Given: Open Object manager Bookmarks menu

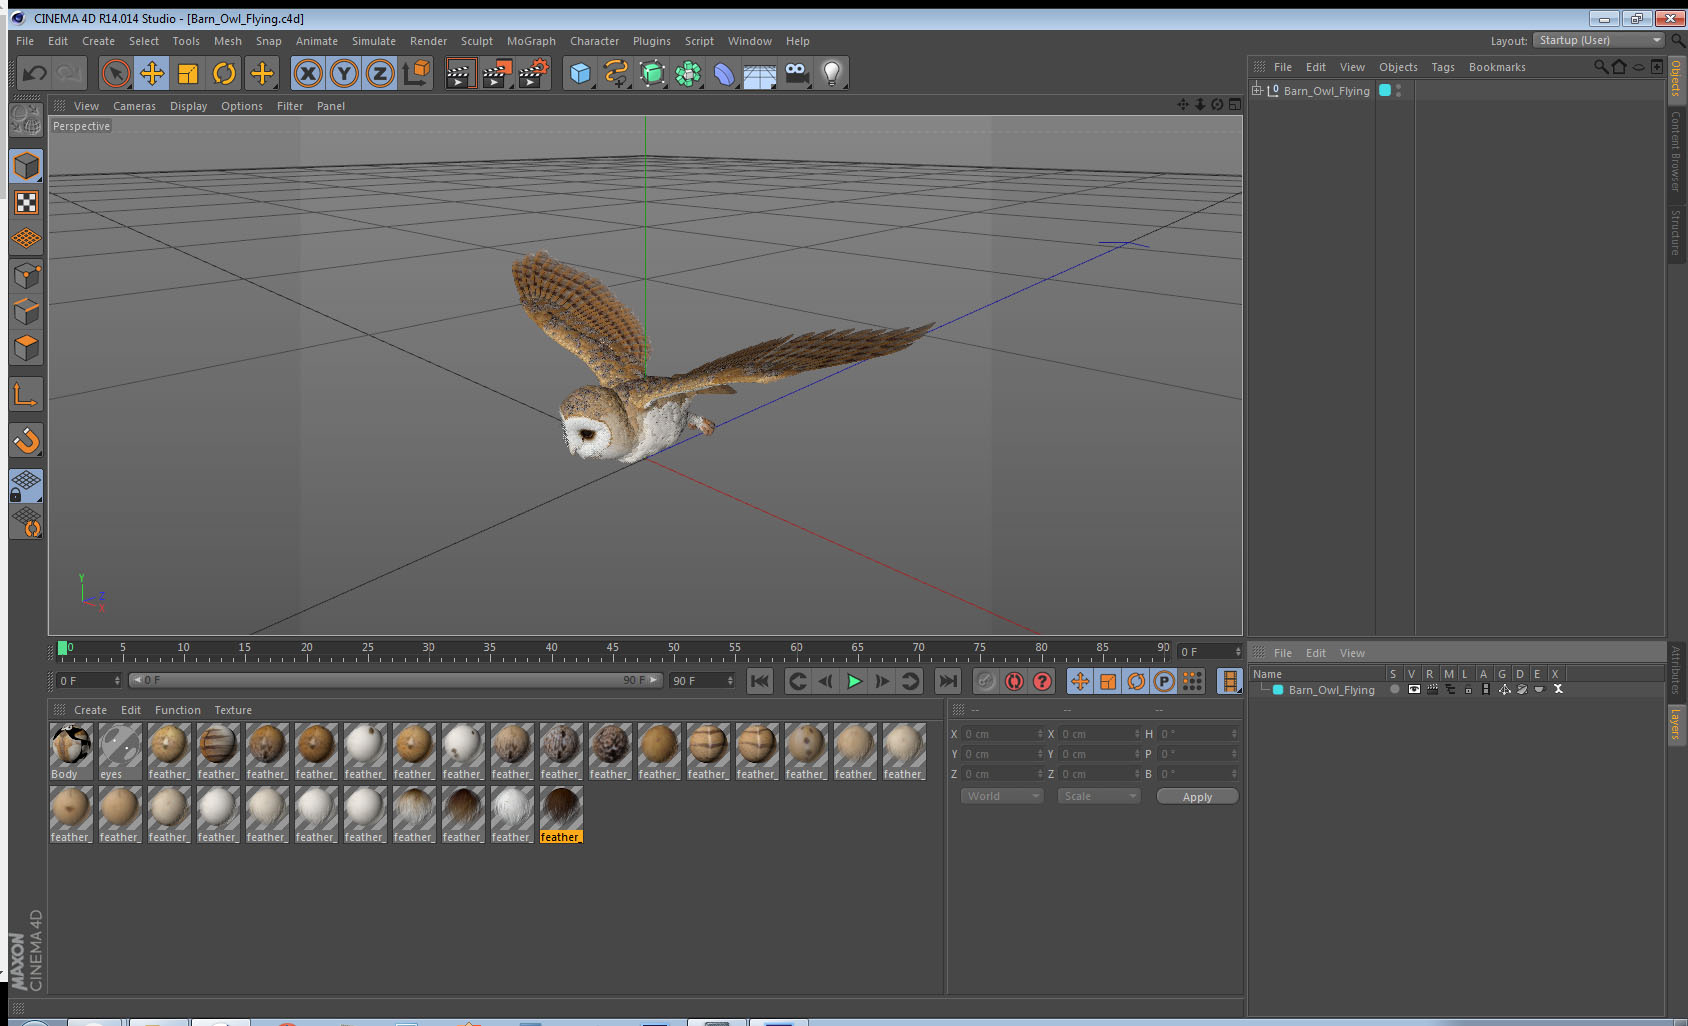Looking at the screenshot, I should (x=1497, y=67).
